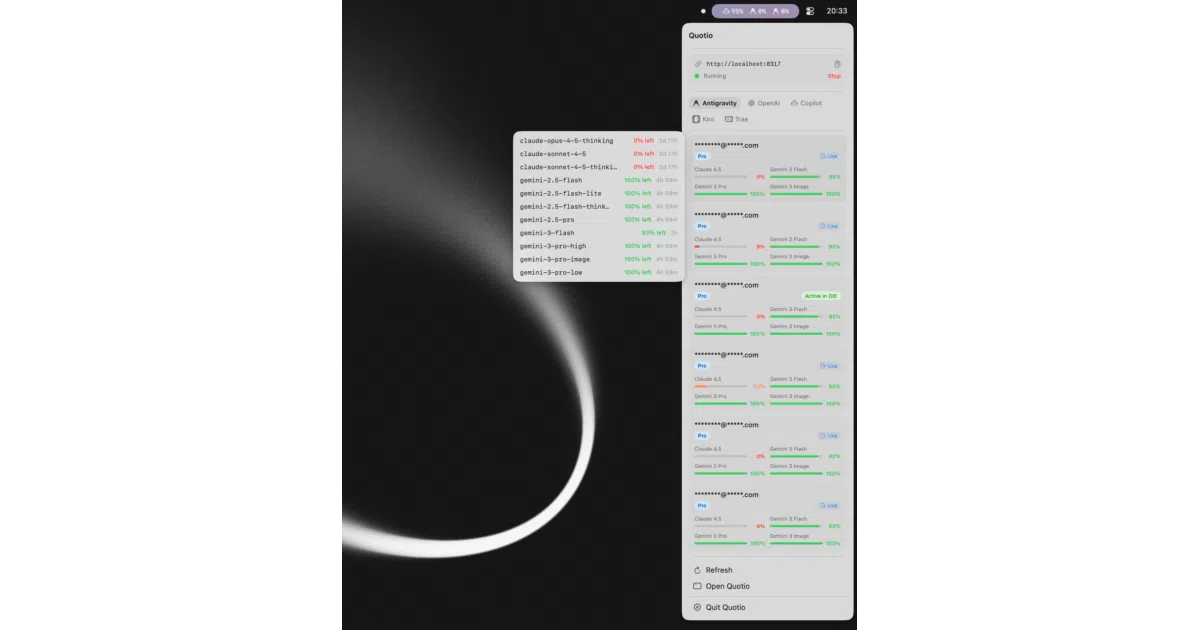Image resolution: width=1200 pixels, height=630 pixels.
Task: Select truncated gemini-2.5-flash-think… row
Action: click(x=598, y=206)
